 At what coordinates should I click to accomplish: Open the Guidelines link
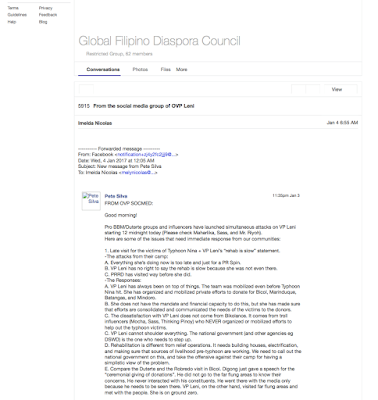pyautogui.click(x=17, y=15)
